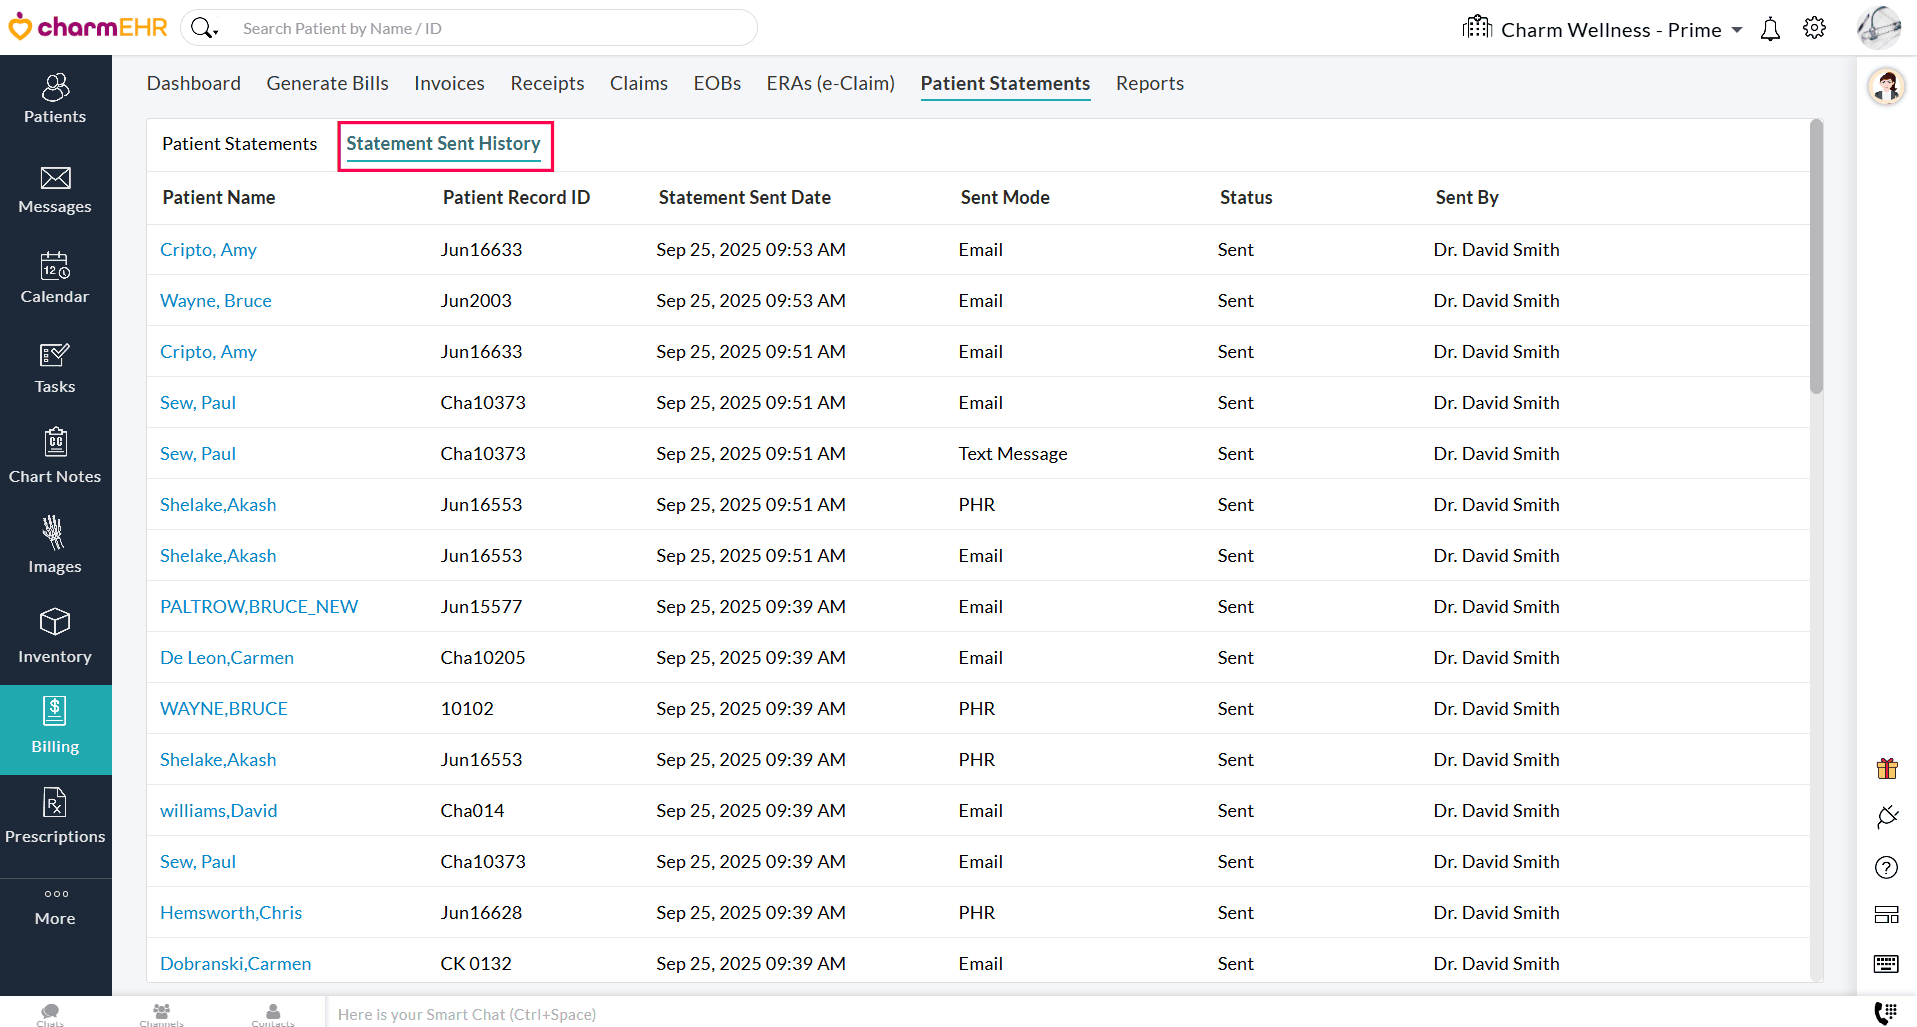The image size is (1917, 1027).
Task: Open the Patients section in sidebar
Action: point(55,99)
